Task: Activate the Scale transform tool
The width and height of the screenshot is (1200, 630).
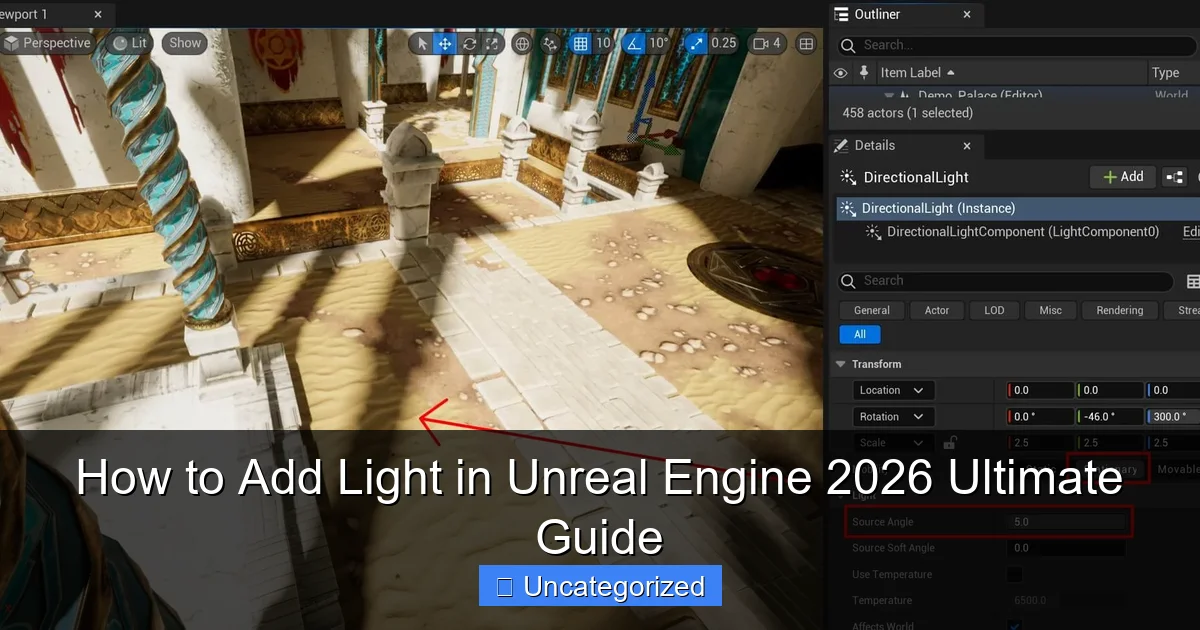Action: (x=491, y=44)
